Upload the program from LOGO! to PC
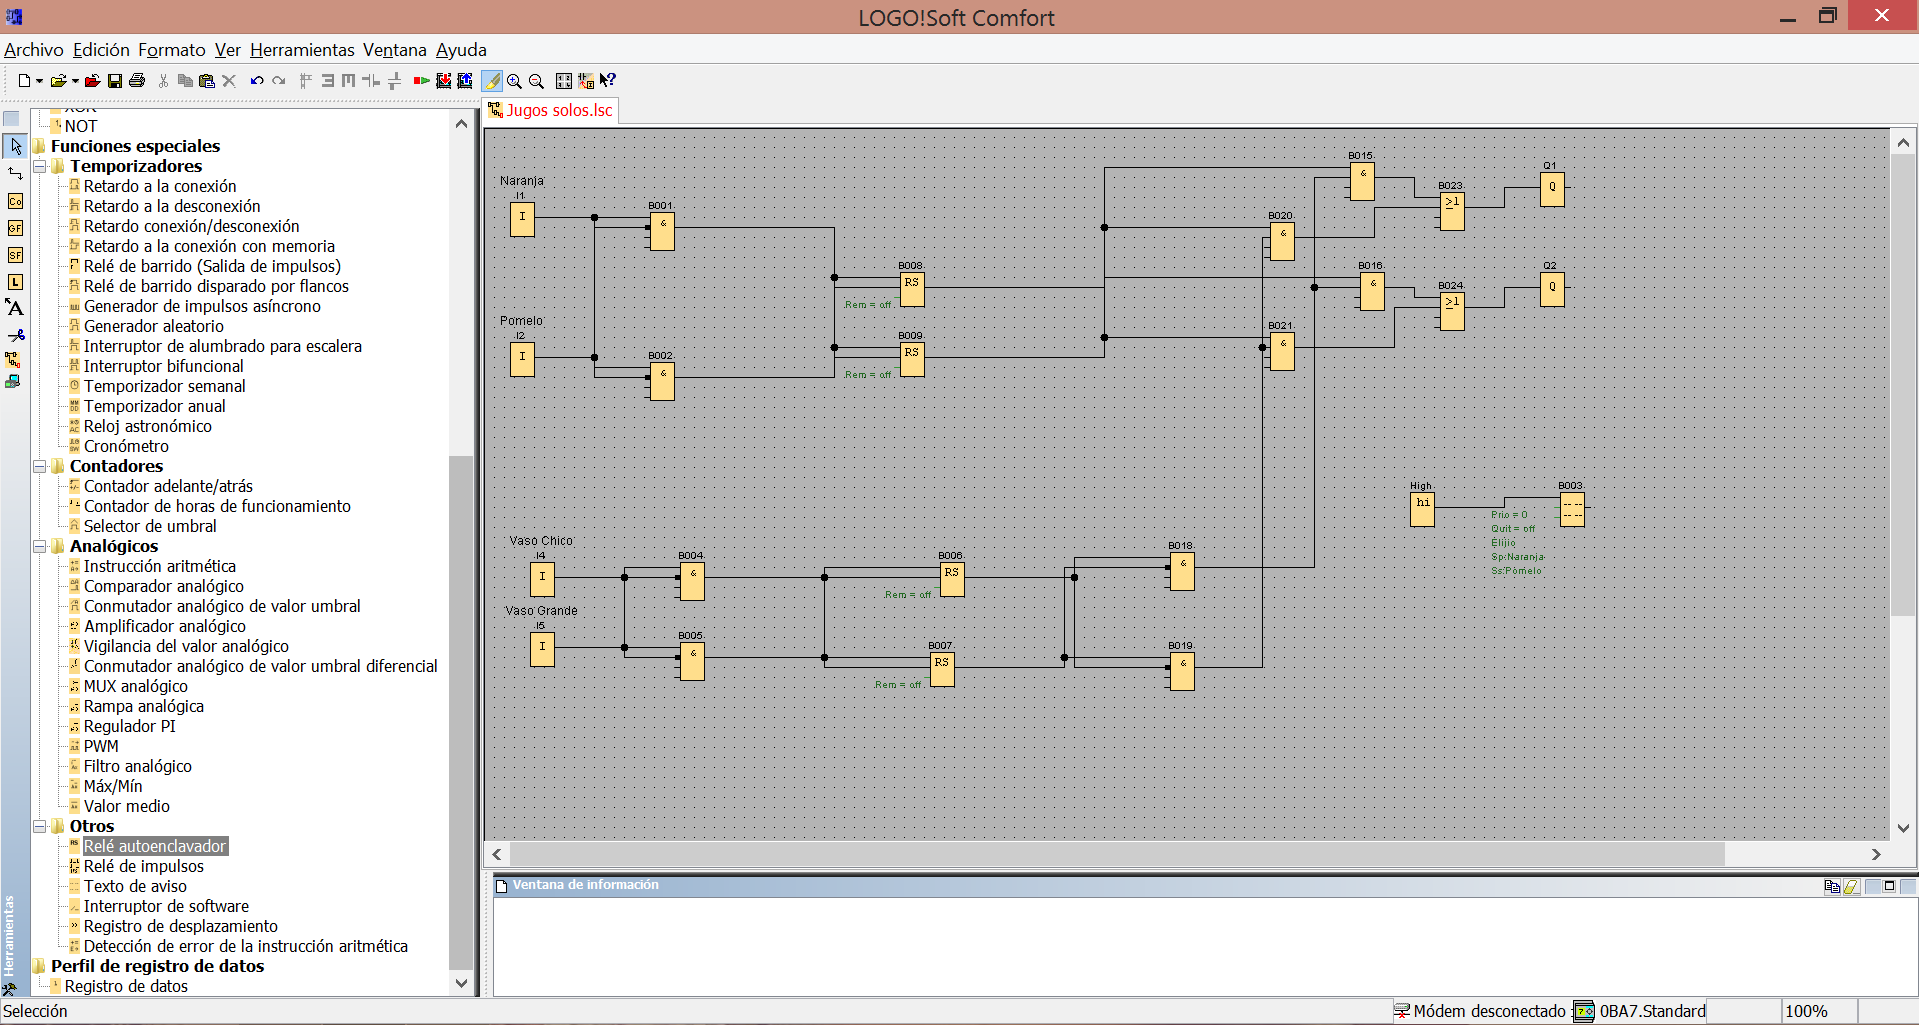 (x=465, y=81)
